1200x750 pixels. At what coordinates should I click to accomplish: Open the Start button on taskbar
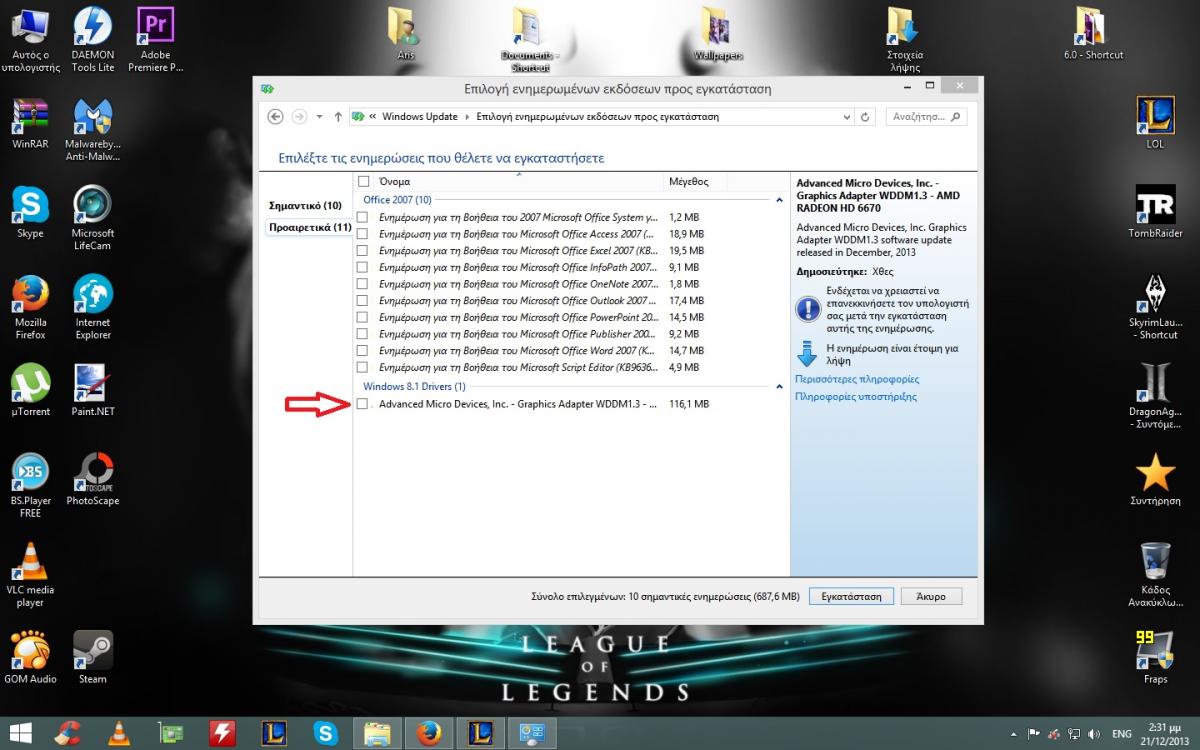tap(19, 733)
